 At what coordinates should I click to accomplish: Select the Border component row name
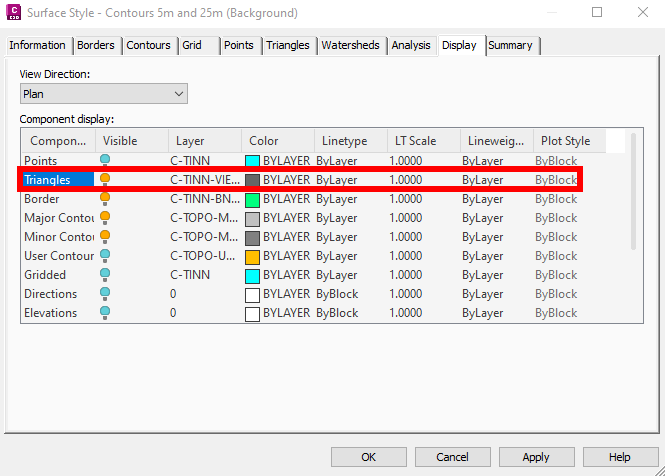click(x=42, y=199)
